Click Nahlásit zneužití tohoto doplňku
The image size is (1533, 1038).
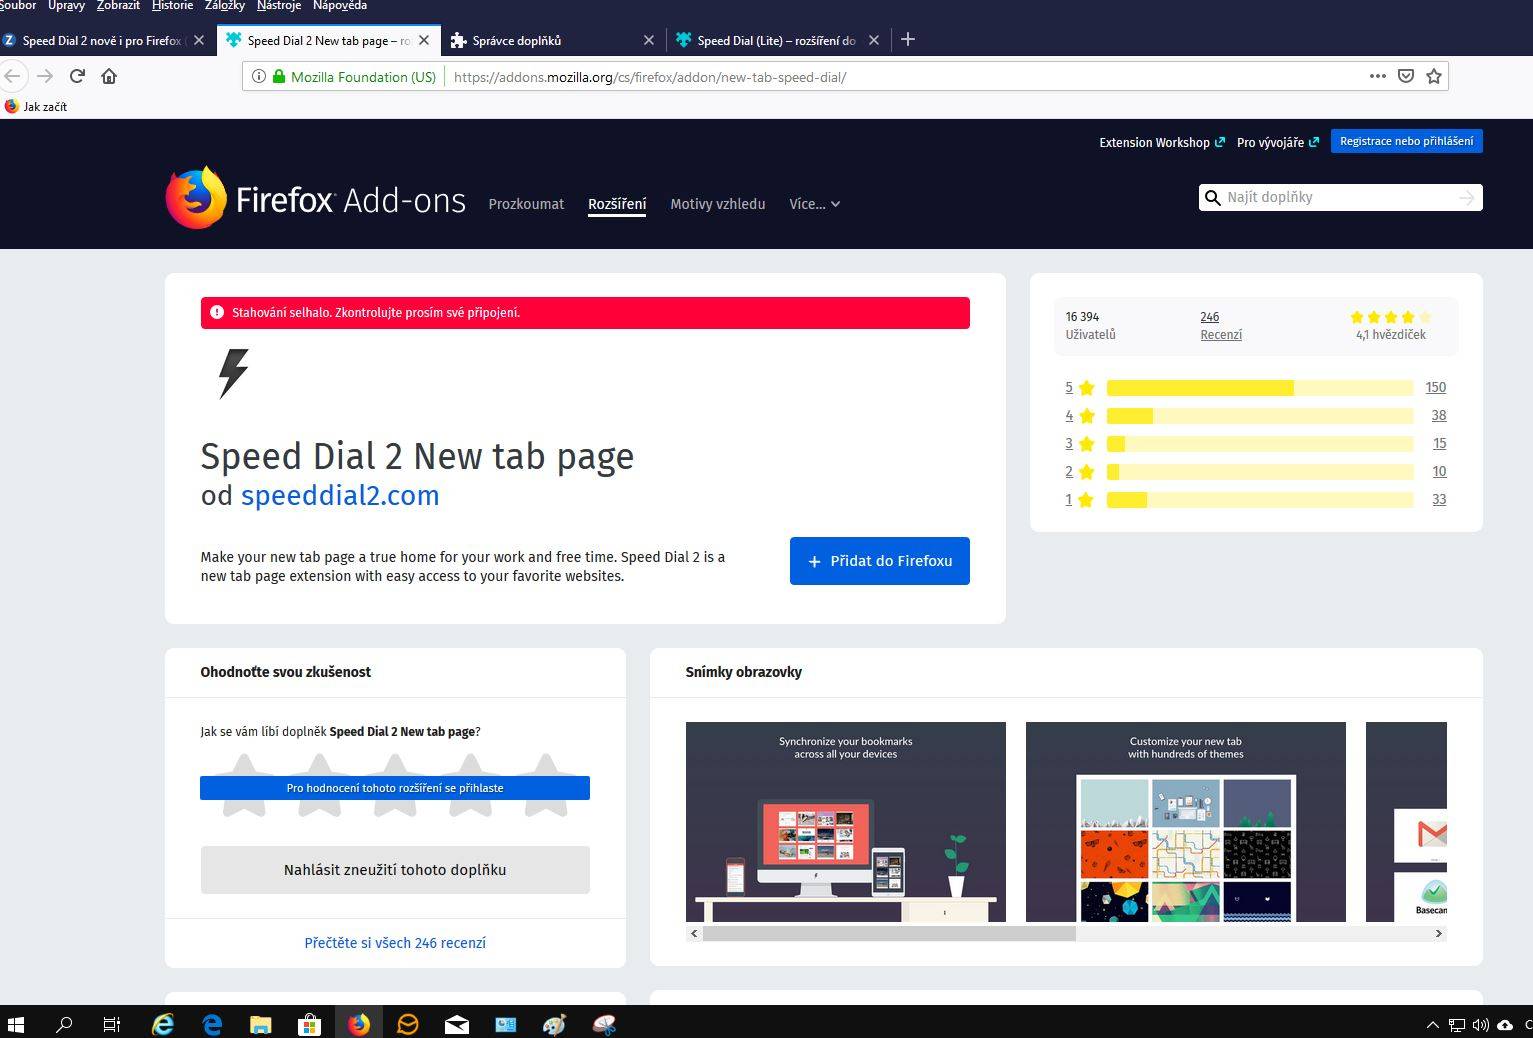[x=395, y=870]
